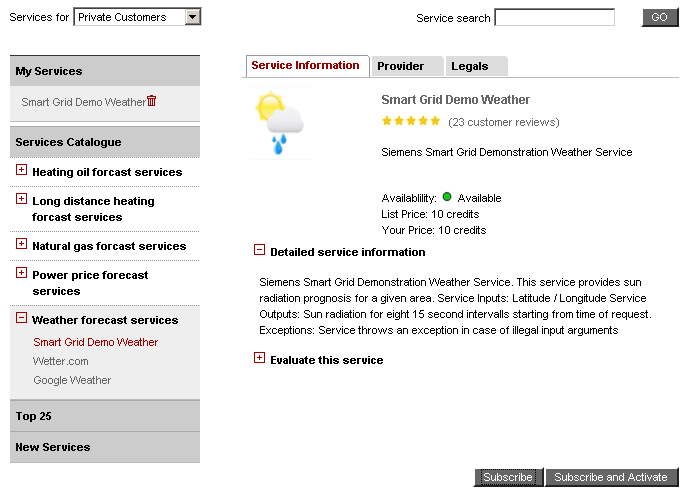The image size is (683, 492).
Task: Open the 23 customer reviews link
Action: pos(504,122)
